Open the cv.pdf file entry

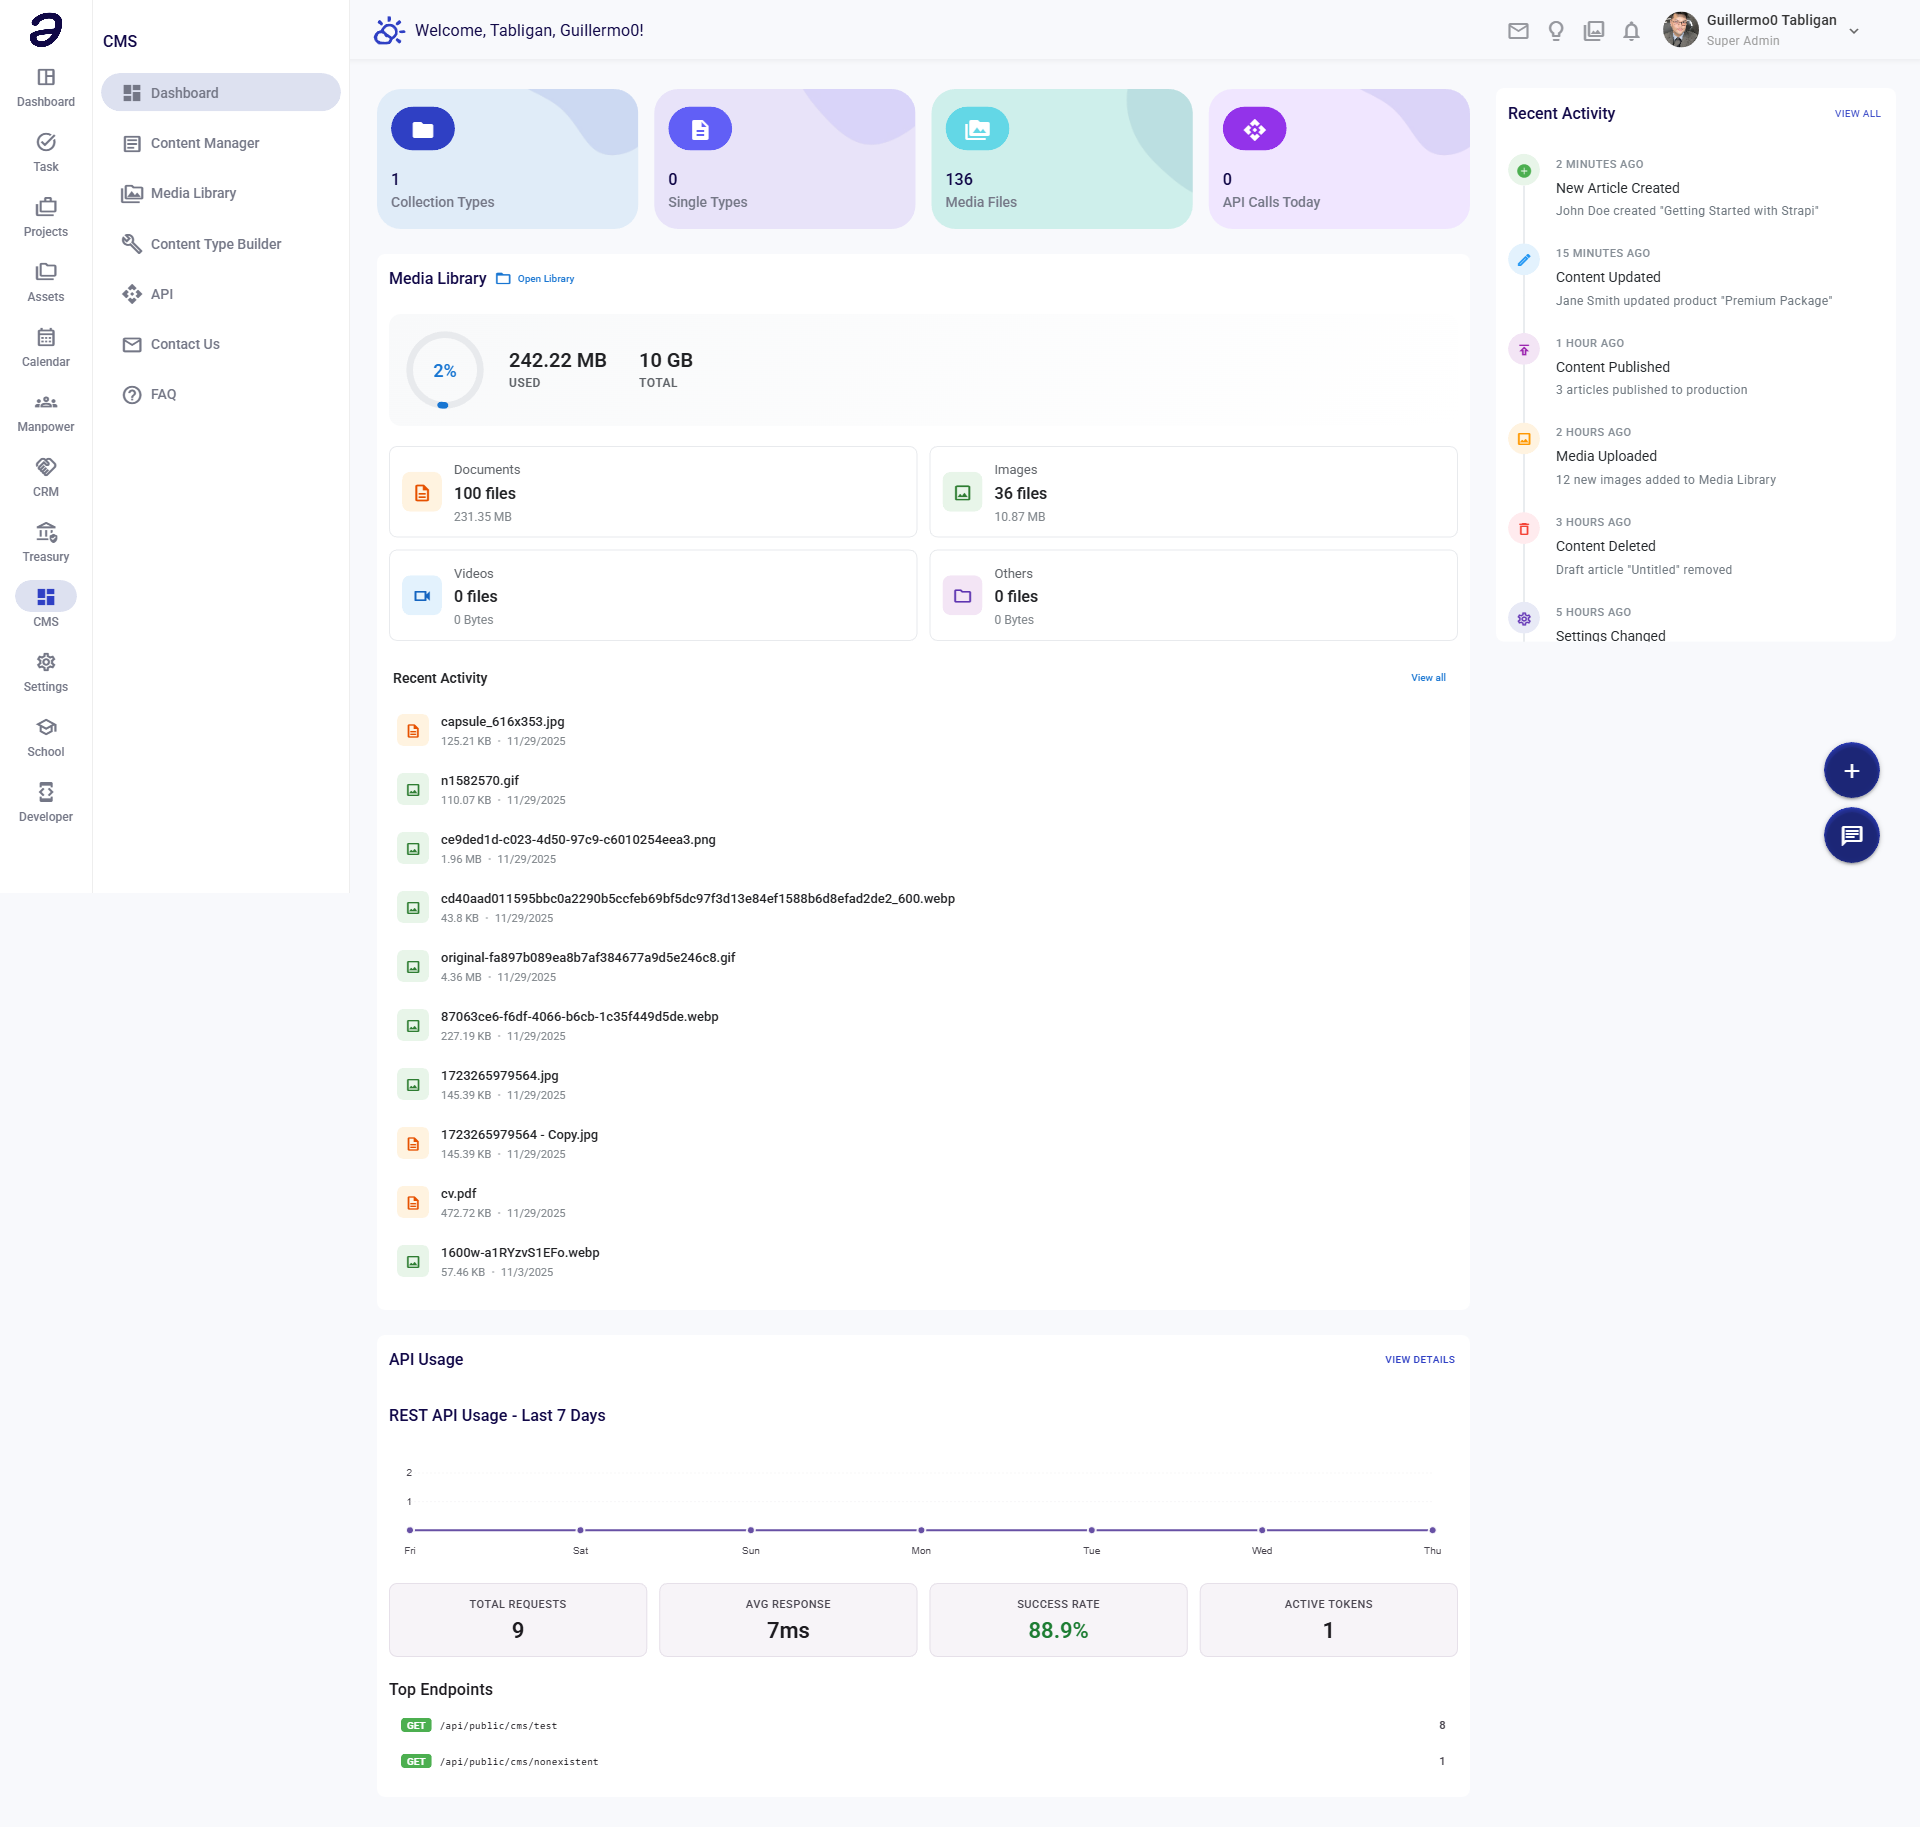[459, 1192]
